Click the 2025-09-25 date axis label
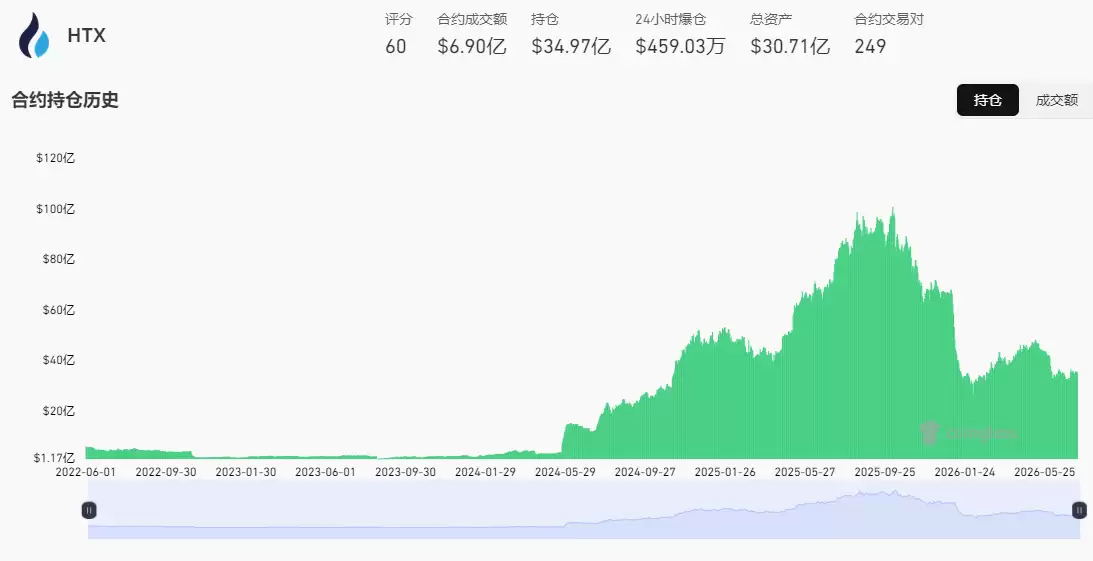Viewport: 1093px width, 561px height. [885, 472]
